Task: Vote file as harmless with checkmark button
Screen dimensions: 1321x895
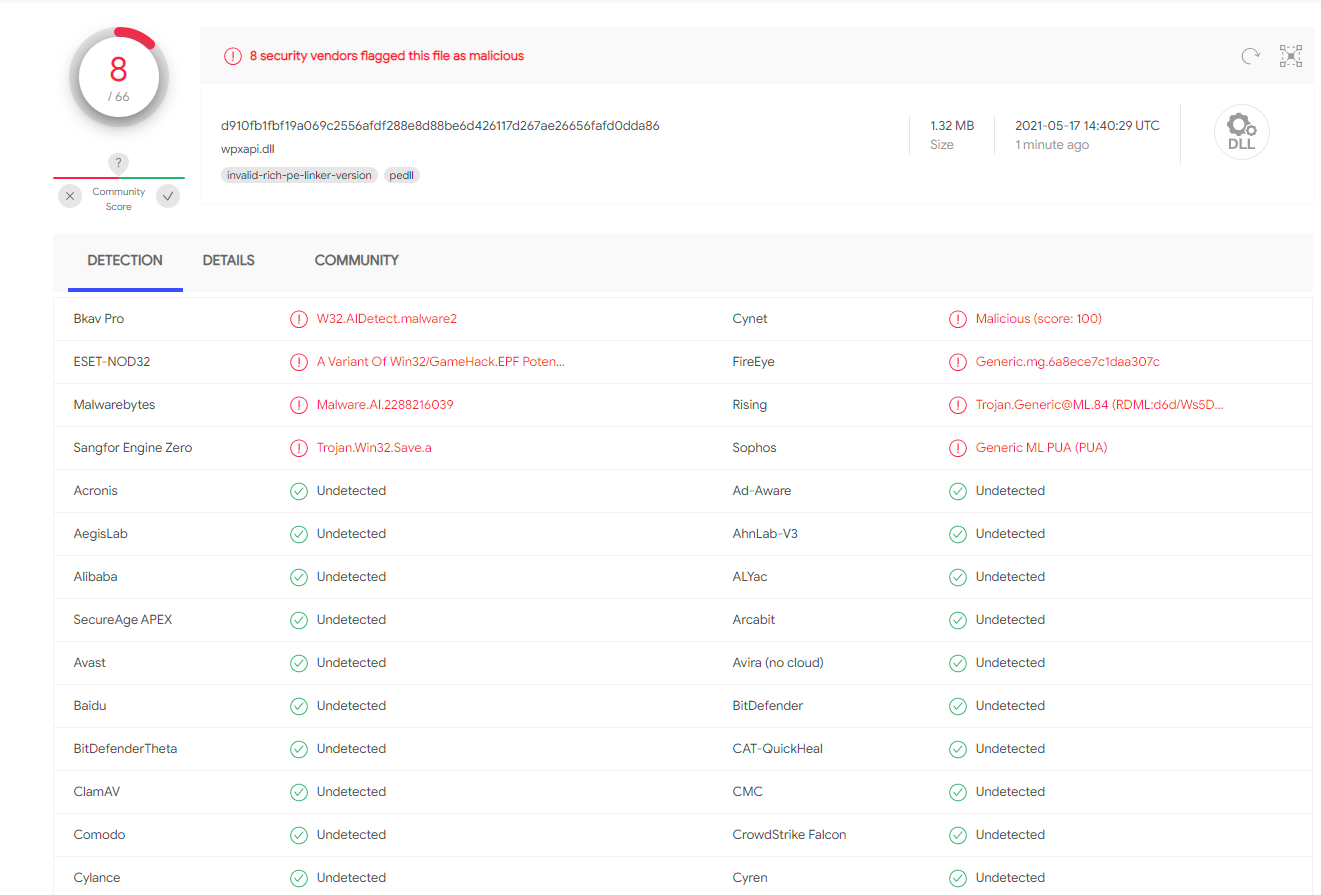Action: pyautogui.click(x=168, y=196)
